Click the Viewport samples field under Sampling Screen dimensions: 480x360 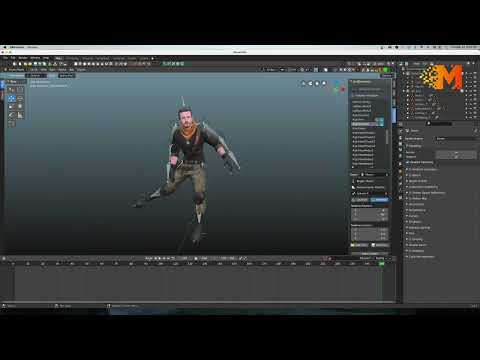[x=456, y=157]
